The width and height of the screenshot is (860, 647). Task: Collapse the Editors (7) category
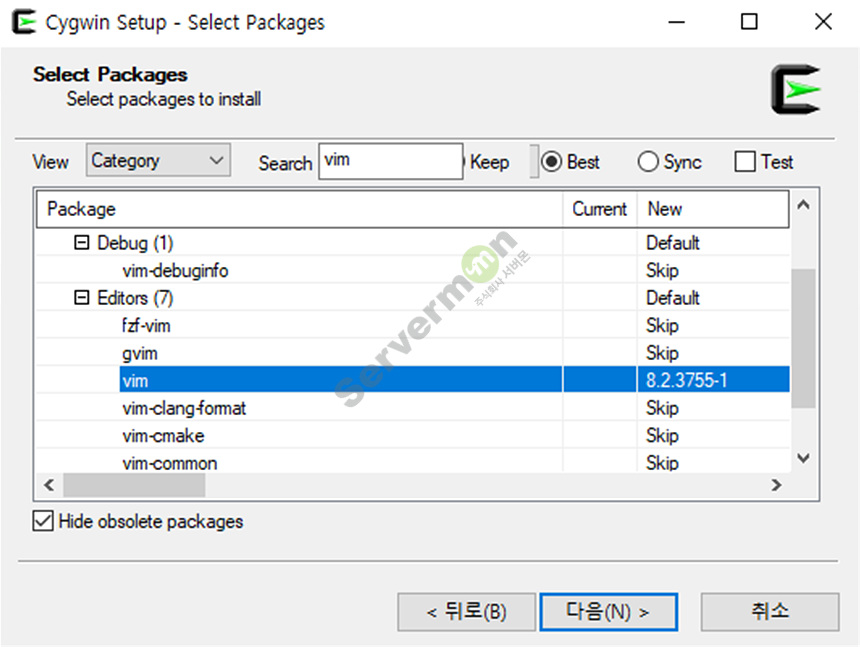[x=81, y=298]
